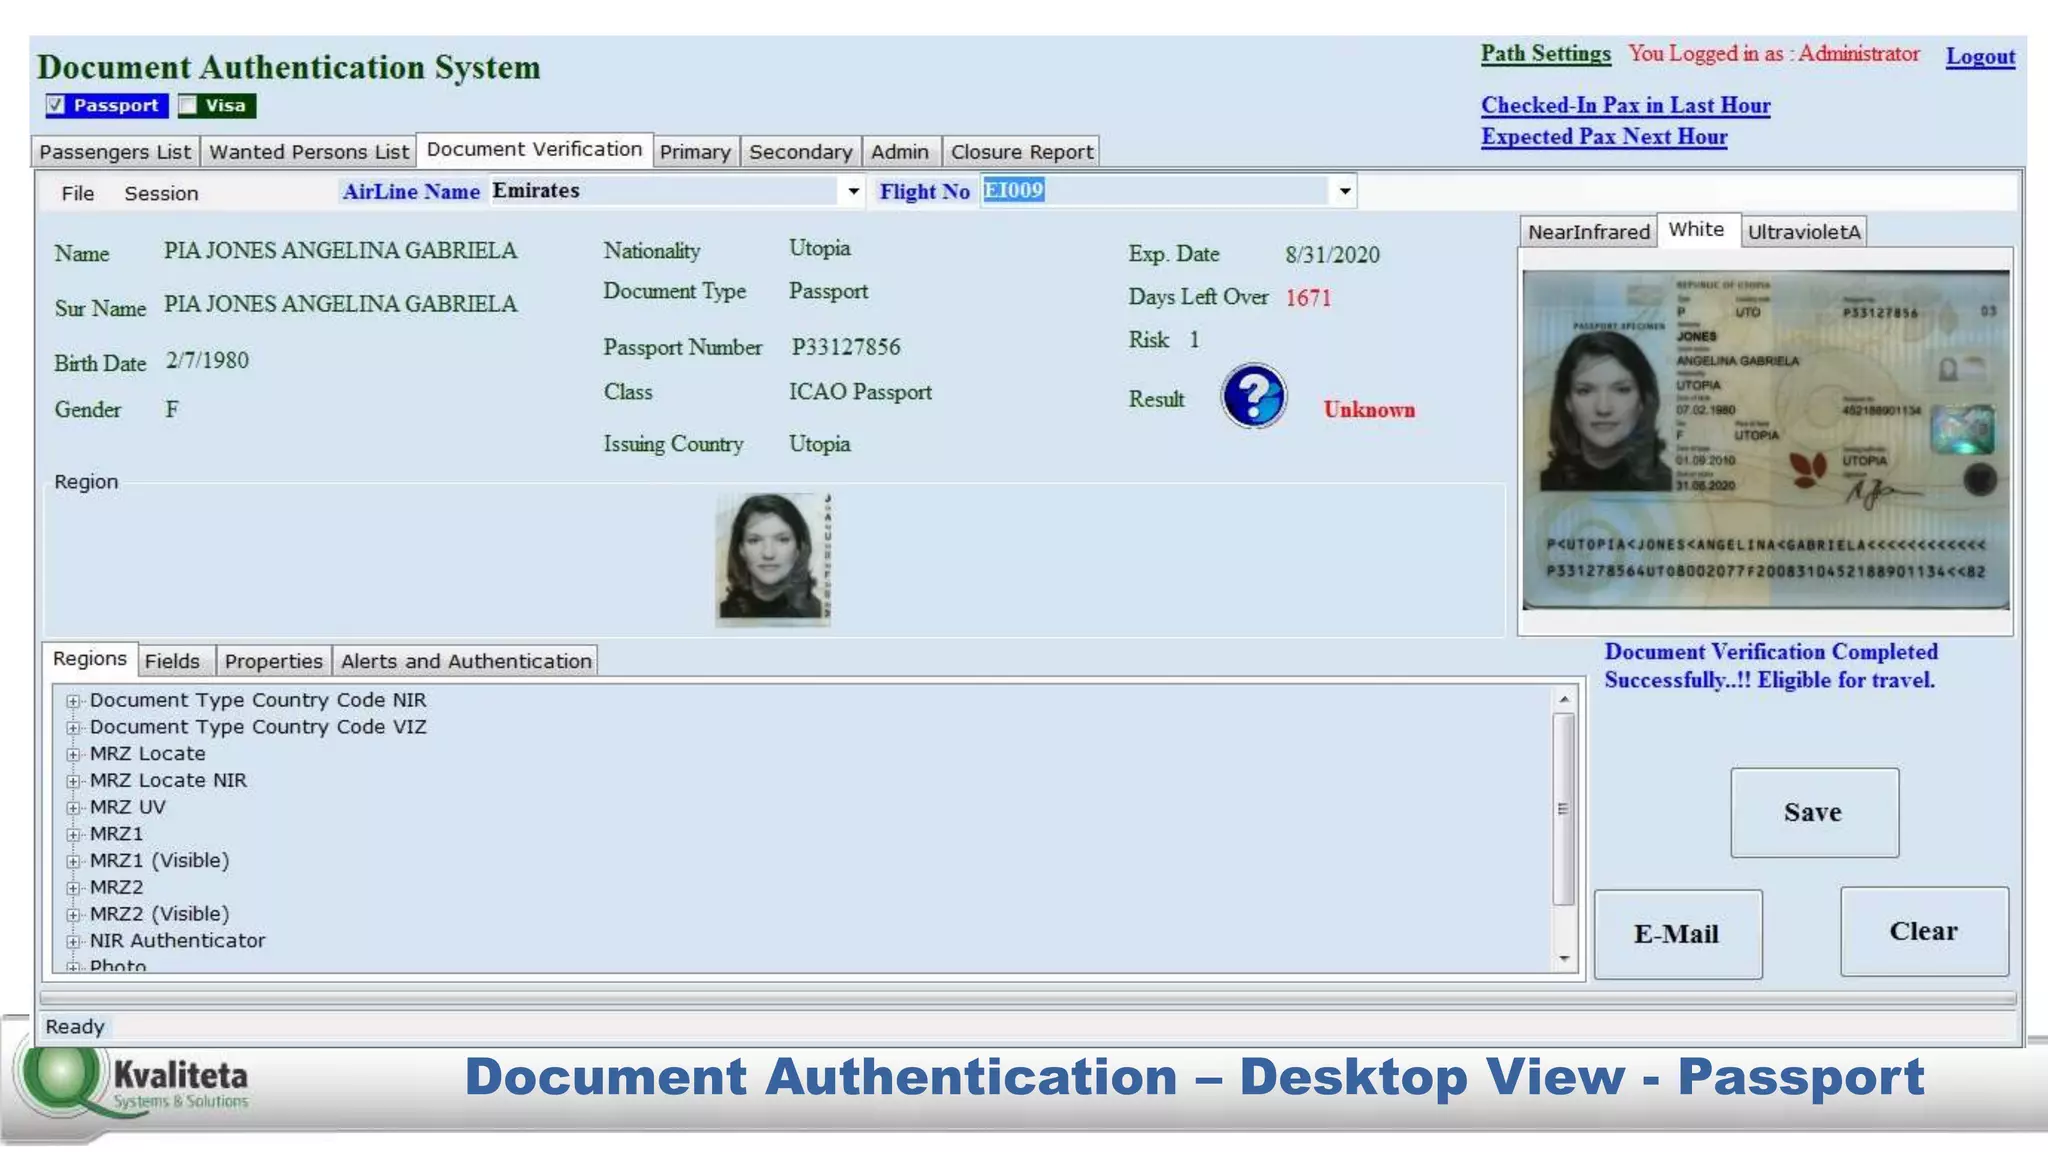Viewport: 2048px width, 1152px height.
Task: Expand Document Type Country Code VIZ node
Action: 73,728
